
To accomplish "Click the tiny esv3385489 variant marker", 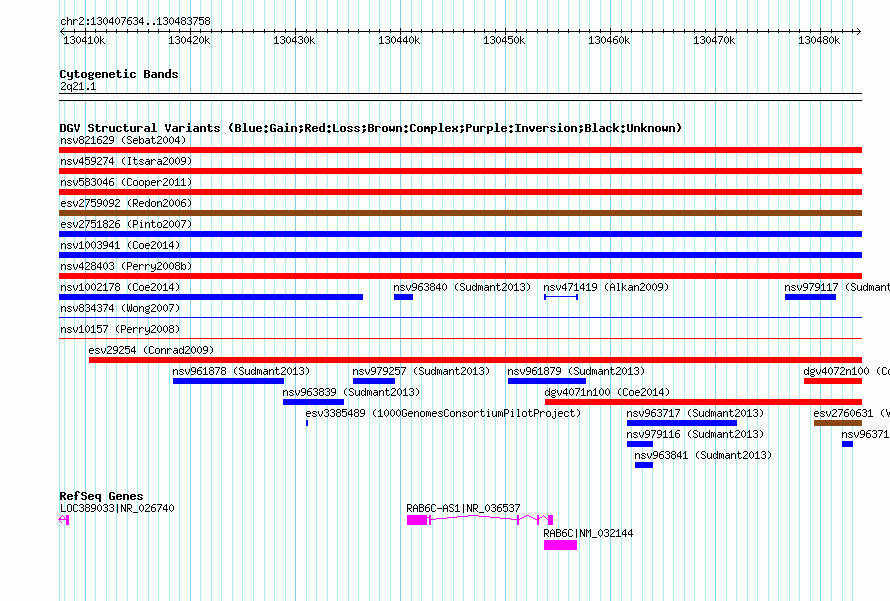I will [307, 423].
